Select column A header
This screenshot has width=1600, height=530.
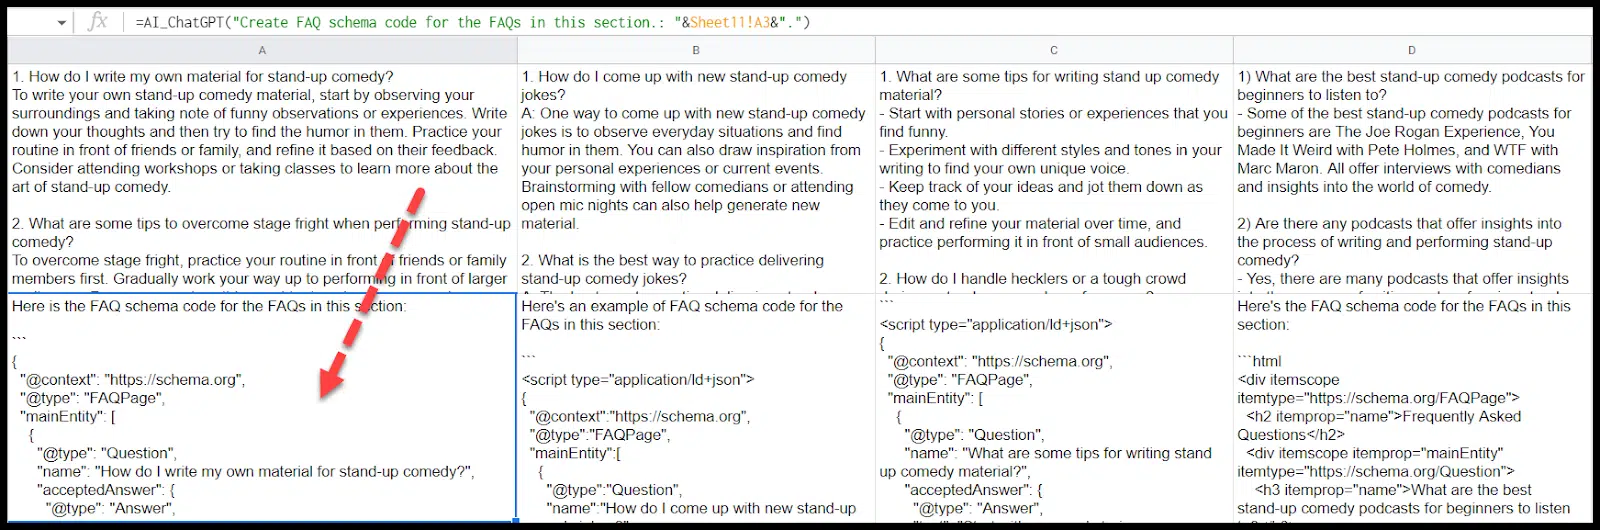coord(262,50)
